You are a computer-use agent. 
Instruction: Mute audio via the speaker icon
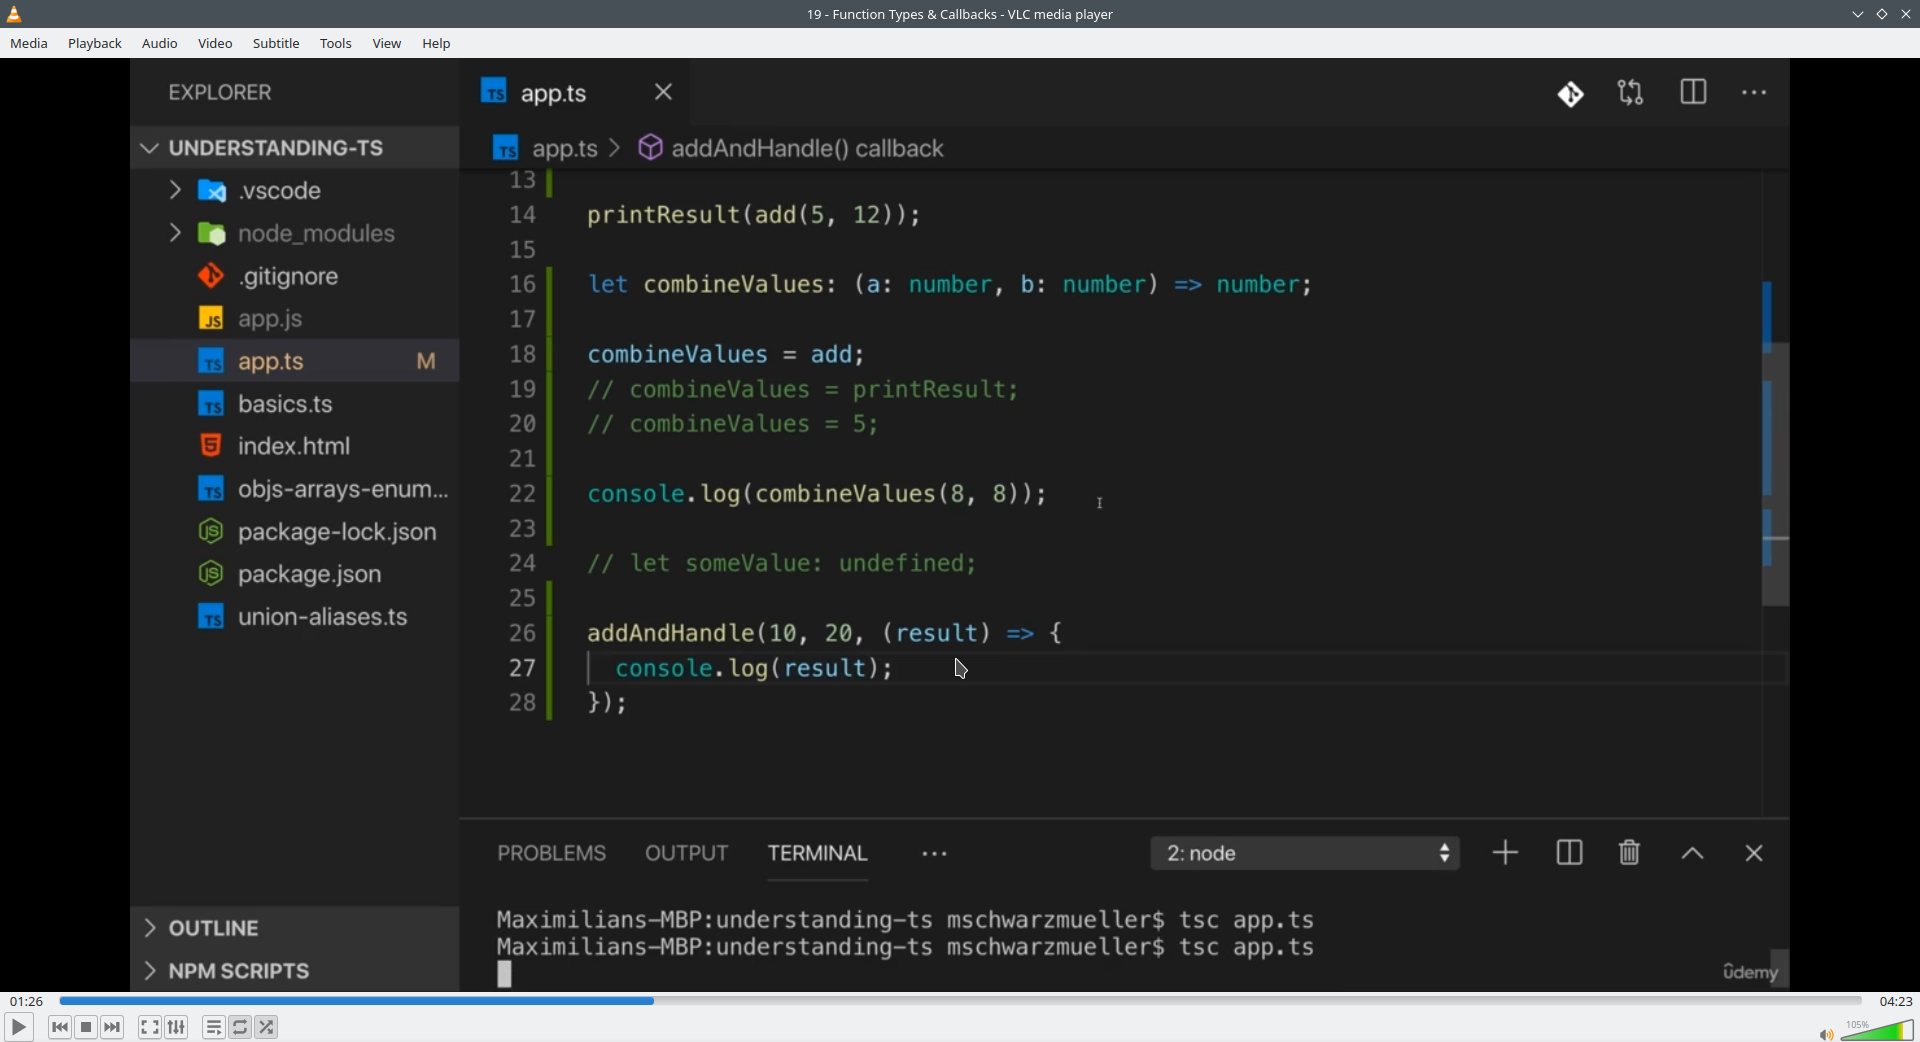(x=1826, y=1034)
